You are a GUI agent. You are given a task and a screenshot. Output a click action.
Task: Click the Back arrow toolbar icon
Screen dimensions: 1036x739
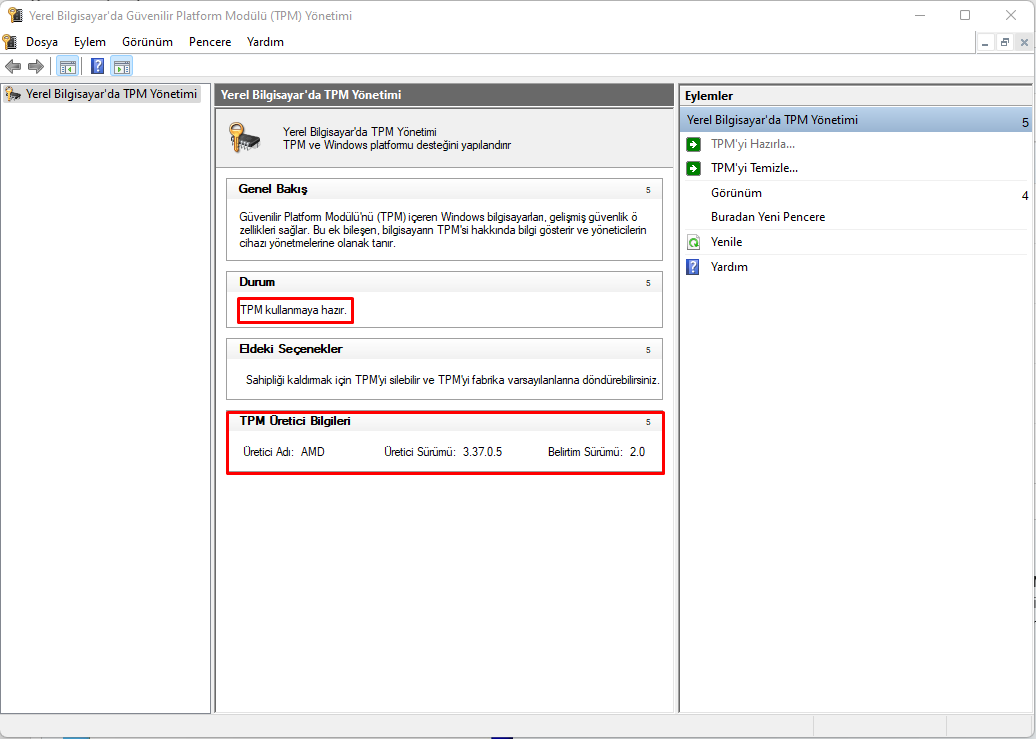tap(13, 66)
